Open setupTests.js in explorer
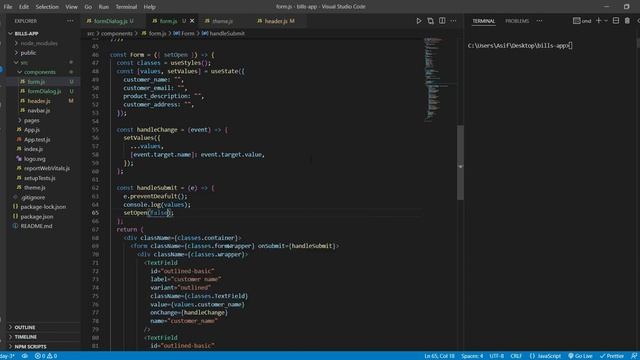640x360 pixels. (40, 178)
